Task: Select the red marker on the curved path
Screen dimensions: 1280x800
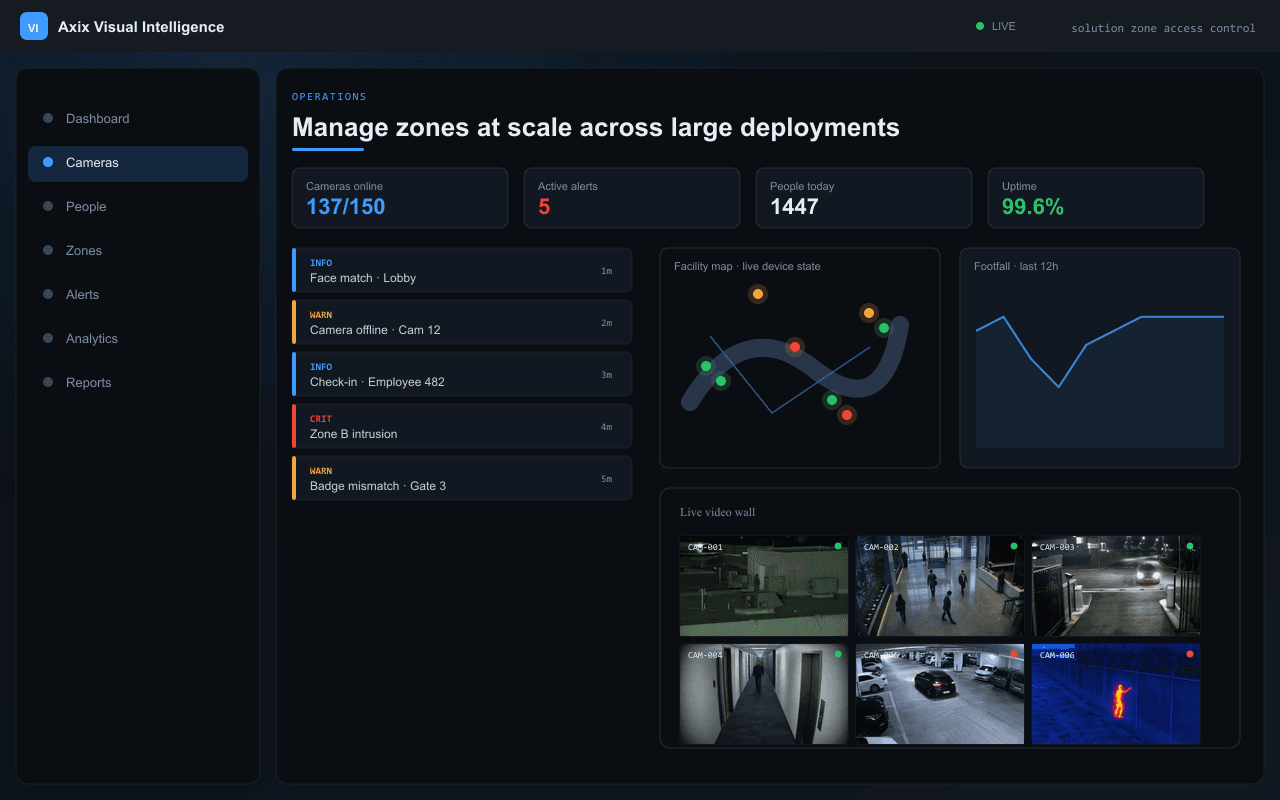Action: pyautogui.click(x=795, y=347)
